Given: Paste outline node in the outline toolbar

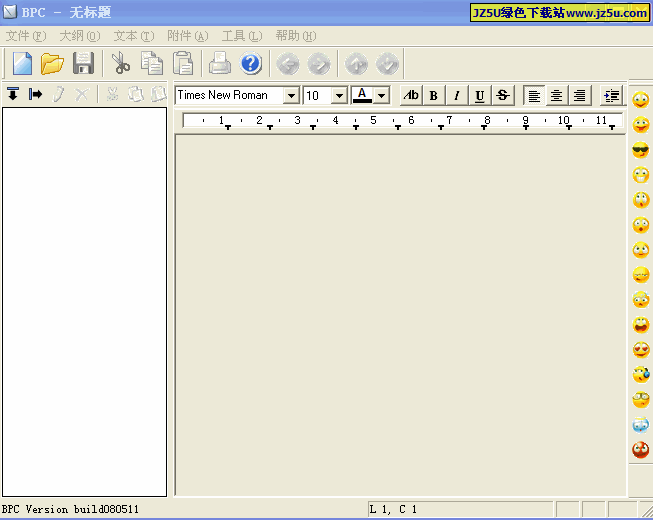Looking at the screenshot, I should click(158, 94).
